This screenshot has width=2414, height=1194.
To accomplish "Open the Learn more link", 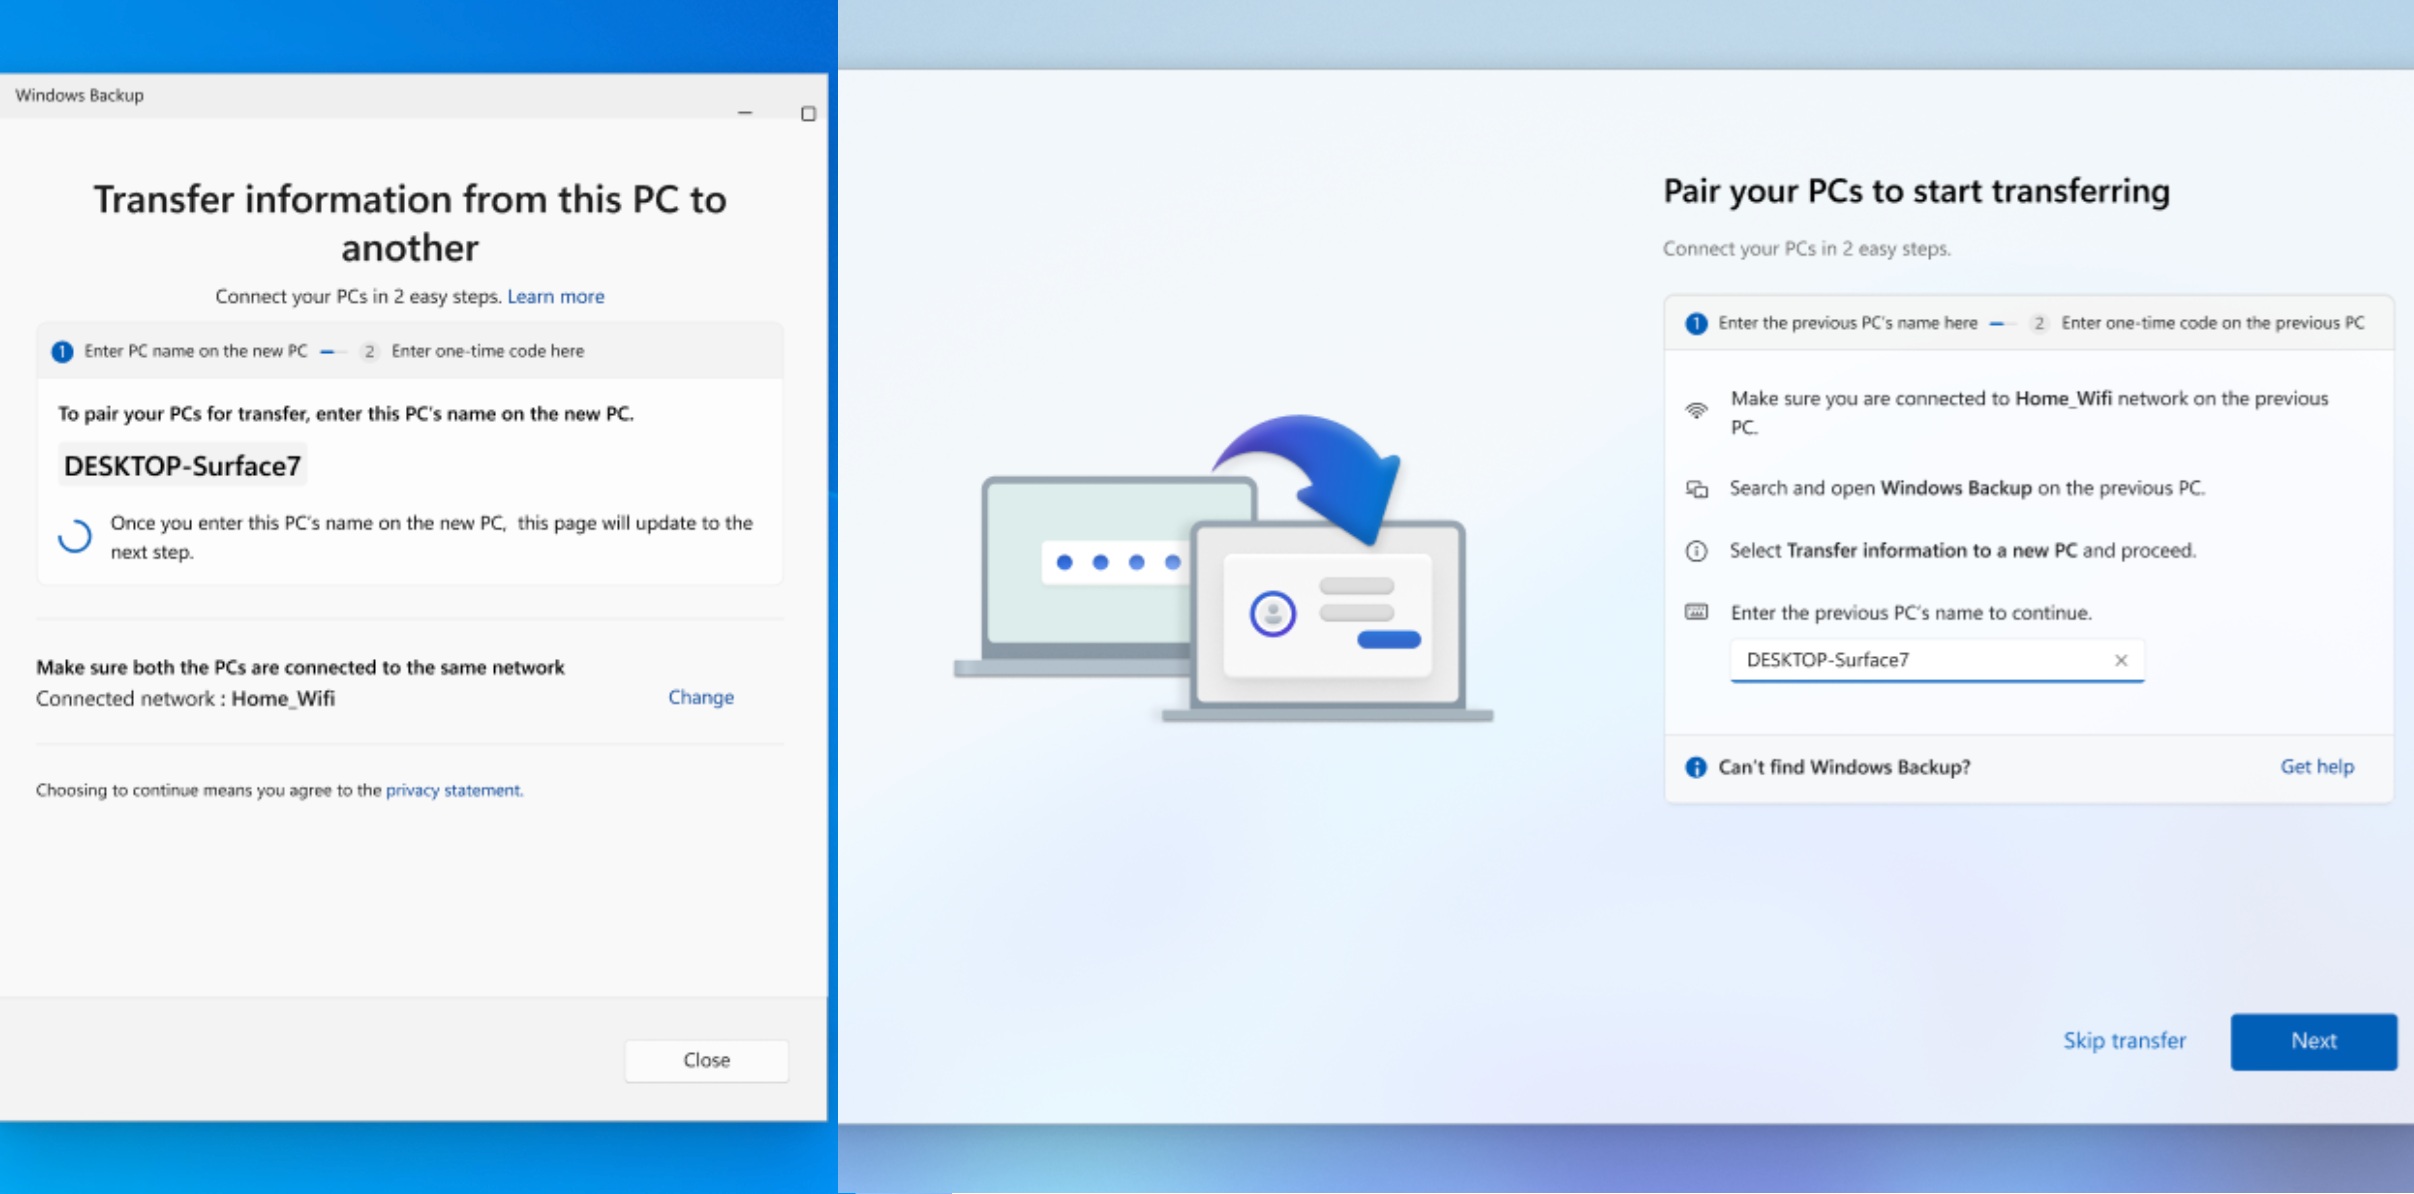I will pyautogui.click(x=556, y=296).
